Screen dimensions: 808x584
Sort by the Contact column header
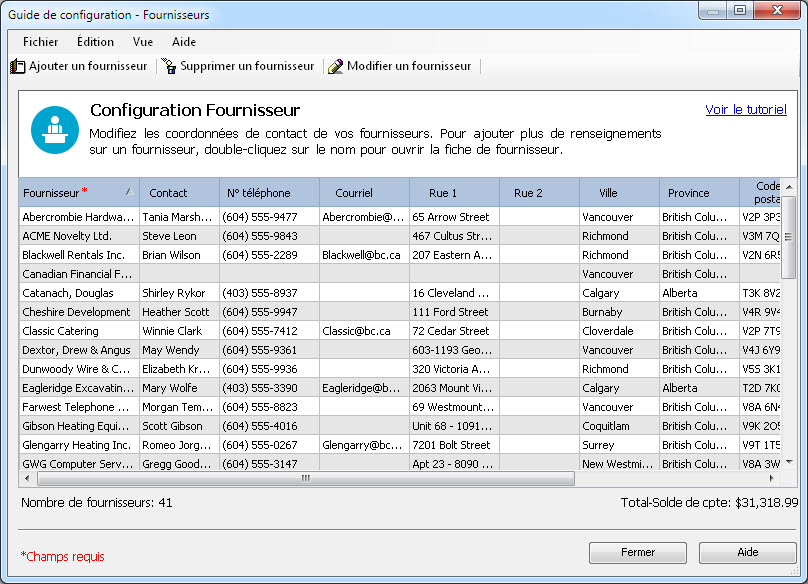(168, 193)
